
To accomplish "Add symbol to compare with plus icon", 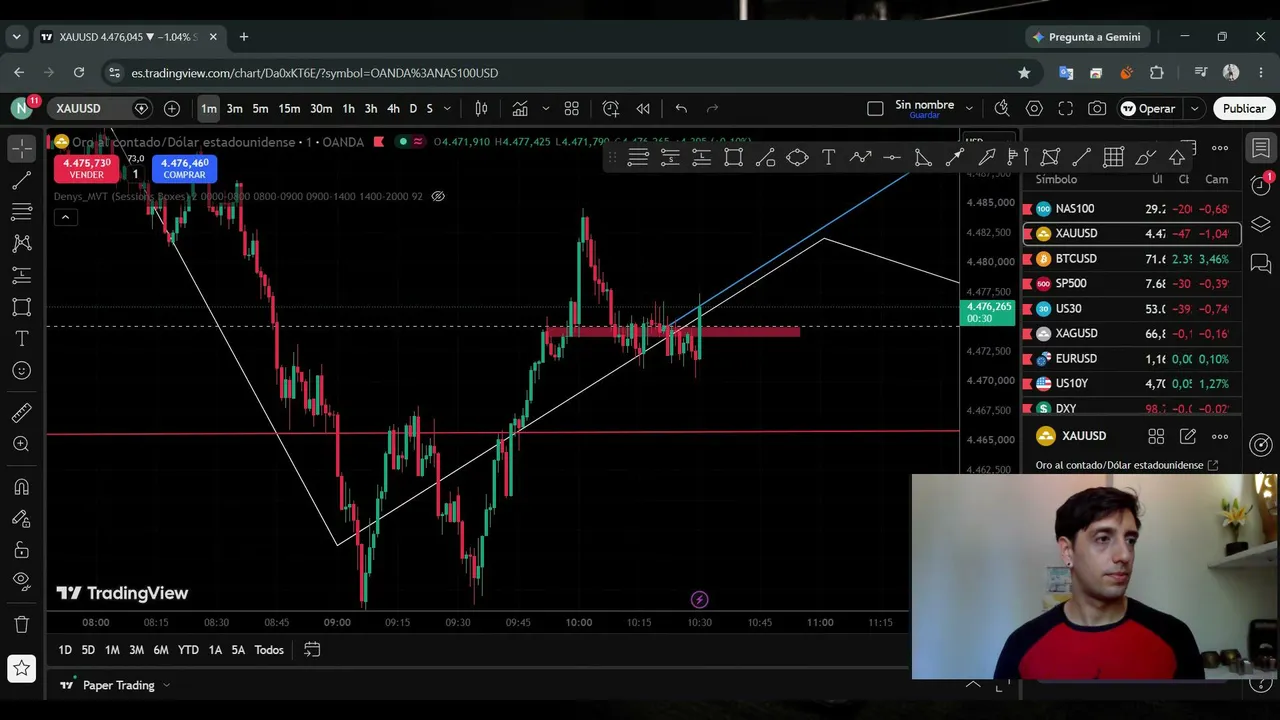I will click(x=172, y=108).
